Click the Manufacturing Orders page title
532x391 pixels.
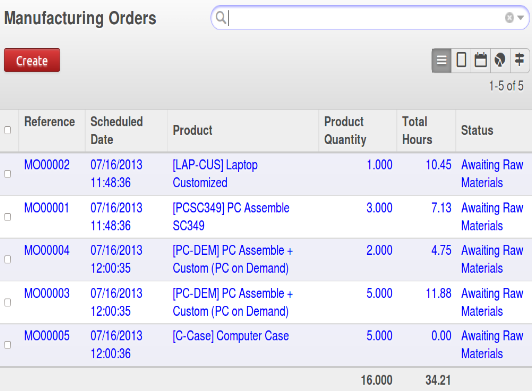click(x=80, y=18)
